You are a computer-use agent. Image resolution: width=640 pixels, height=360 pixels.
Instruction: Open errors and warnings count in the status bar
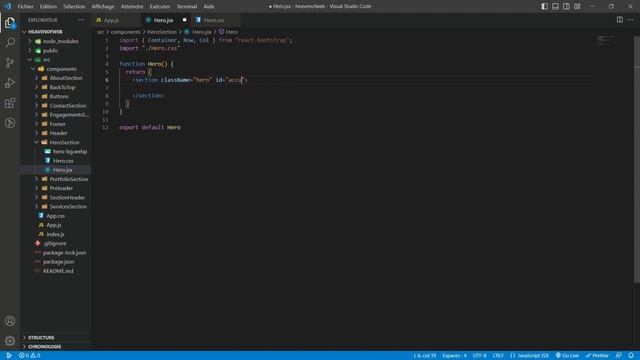(29, 356)
